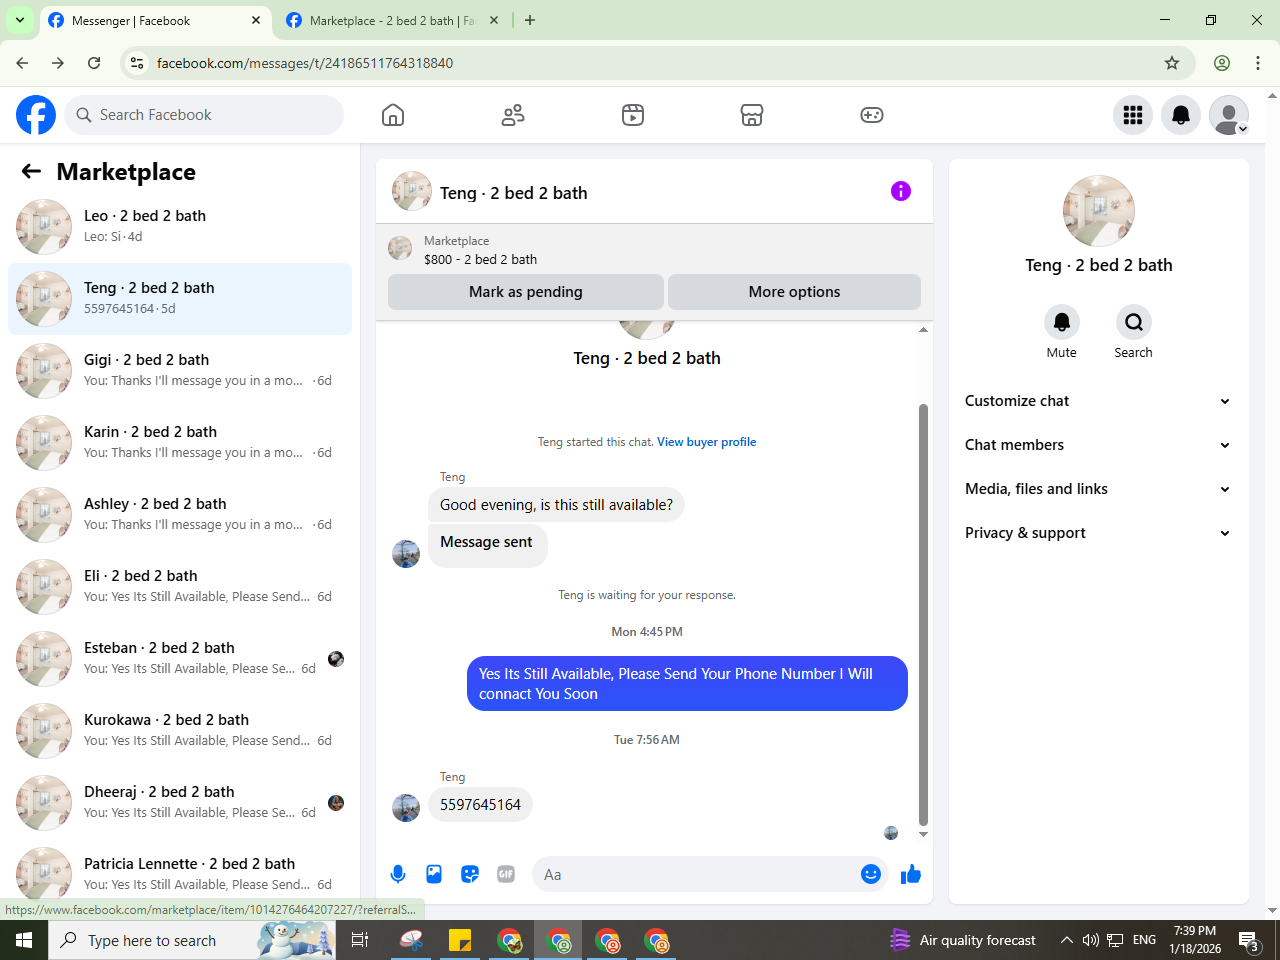This screenshot has height=960, width=1280.
Task: Expand the Customize chat section
Action: point(1098,401)
